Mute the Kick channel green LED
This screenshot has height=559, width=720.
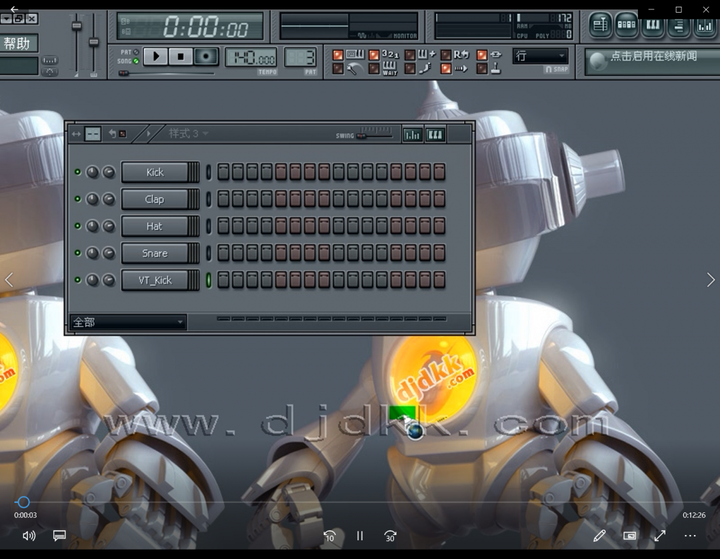(78, 172)
